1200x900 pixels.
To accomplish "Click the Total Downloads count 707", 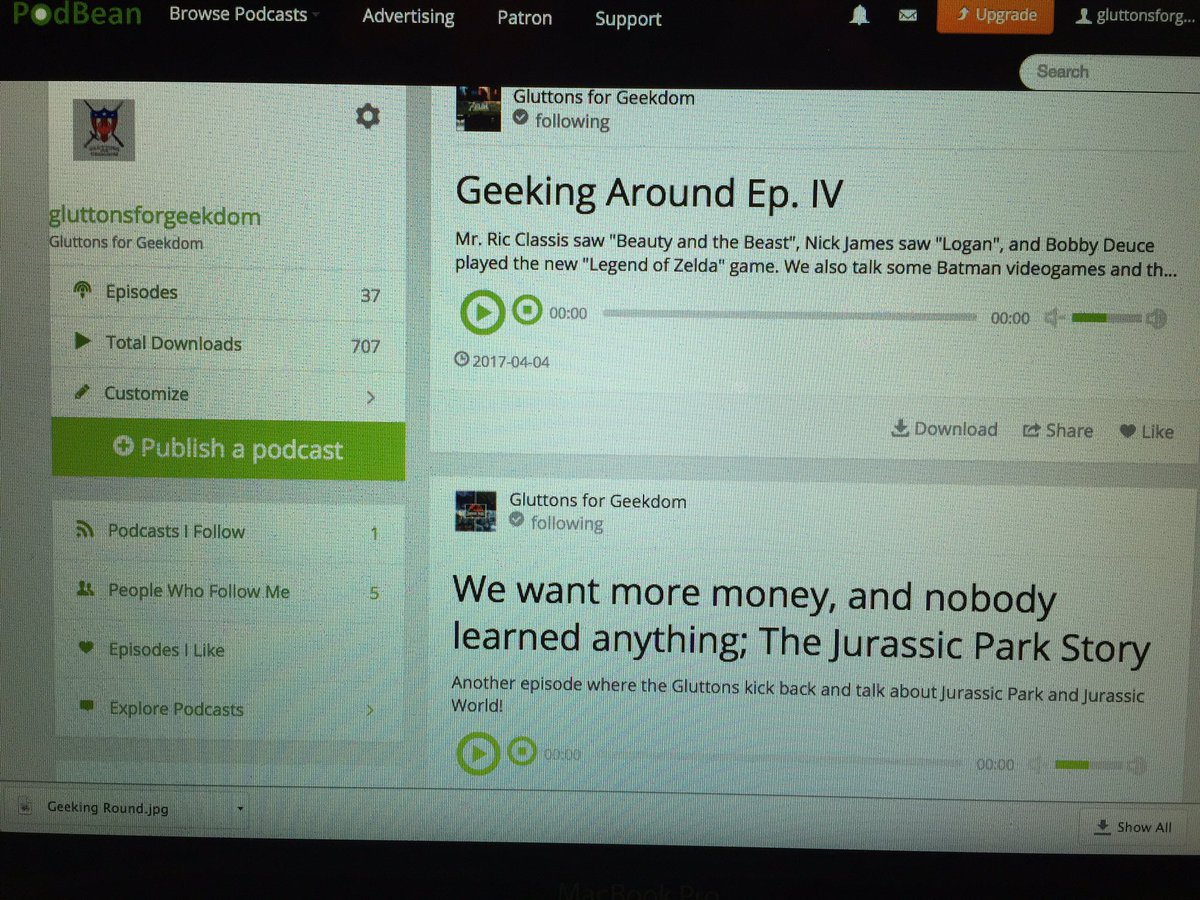I will [365, 346].
